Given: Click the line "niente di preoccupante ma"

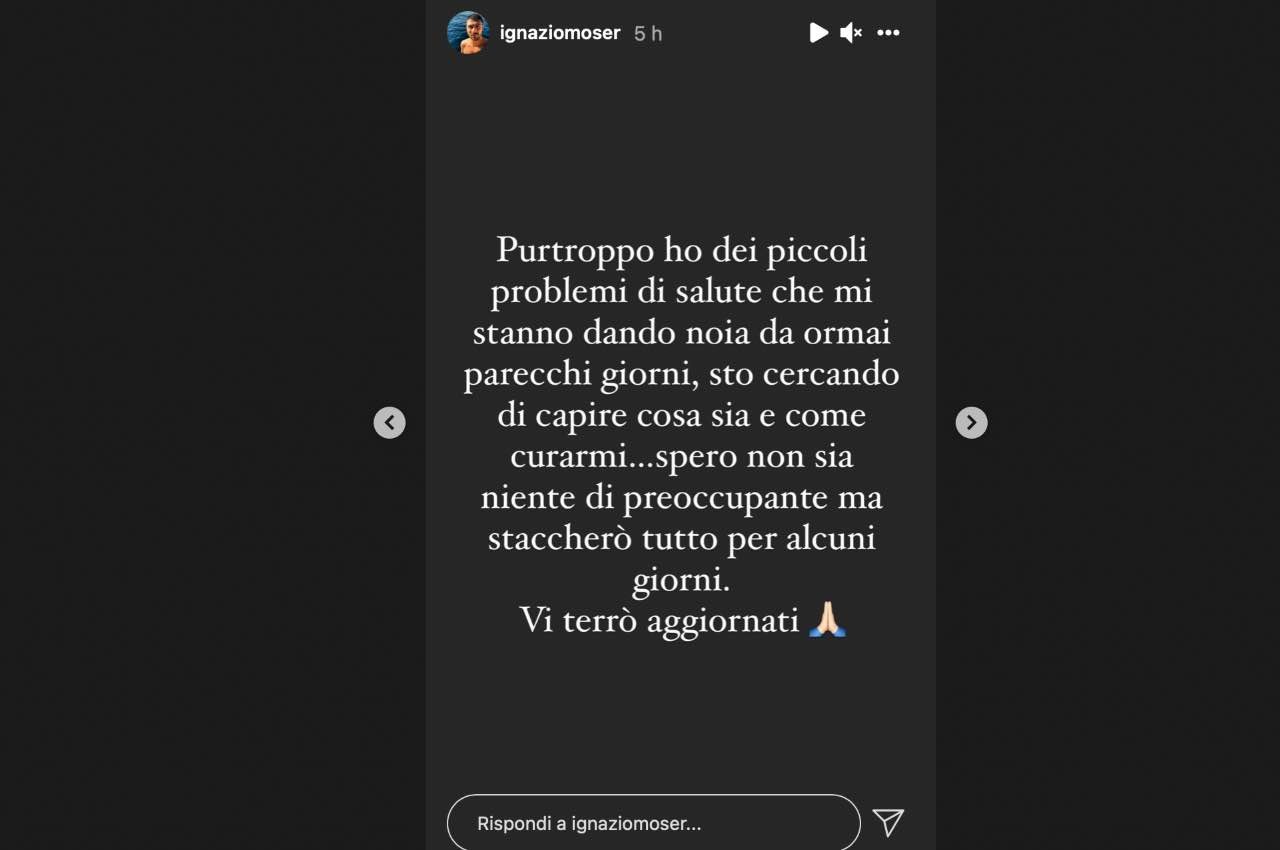Looking at the screenshot, I should [x=681, y=497].
